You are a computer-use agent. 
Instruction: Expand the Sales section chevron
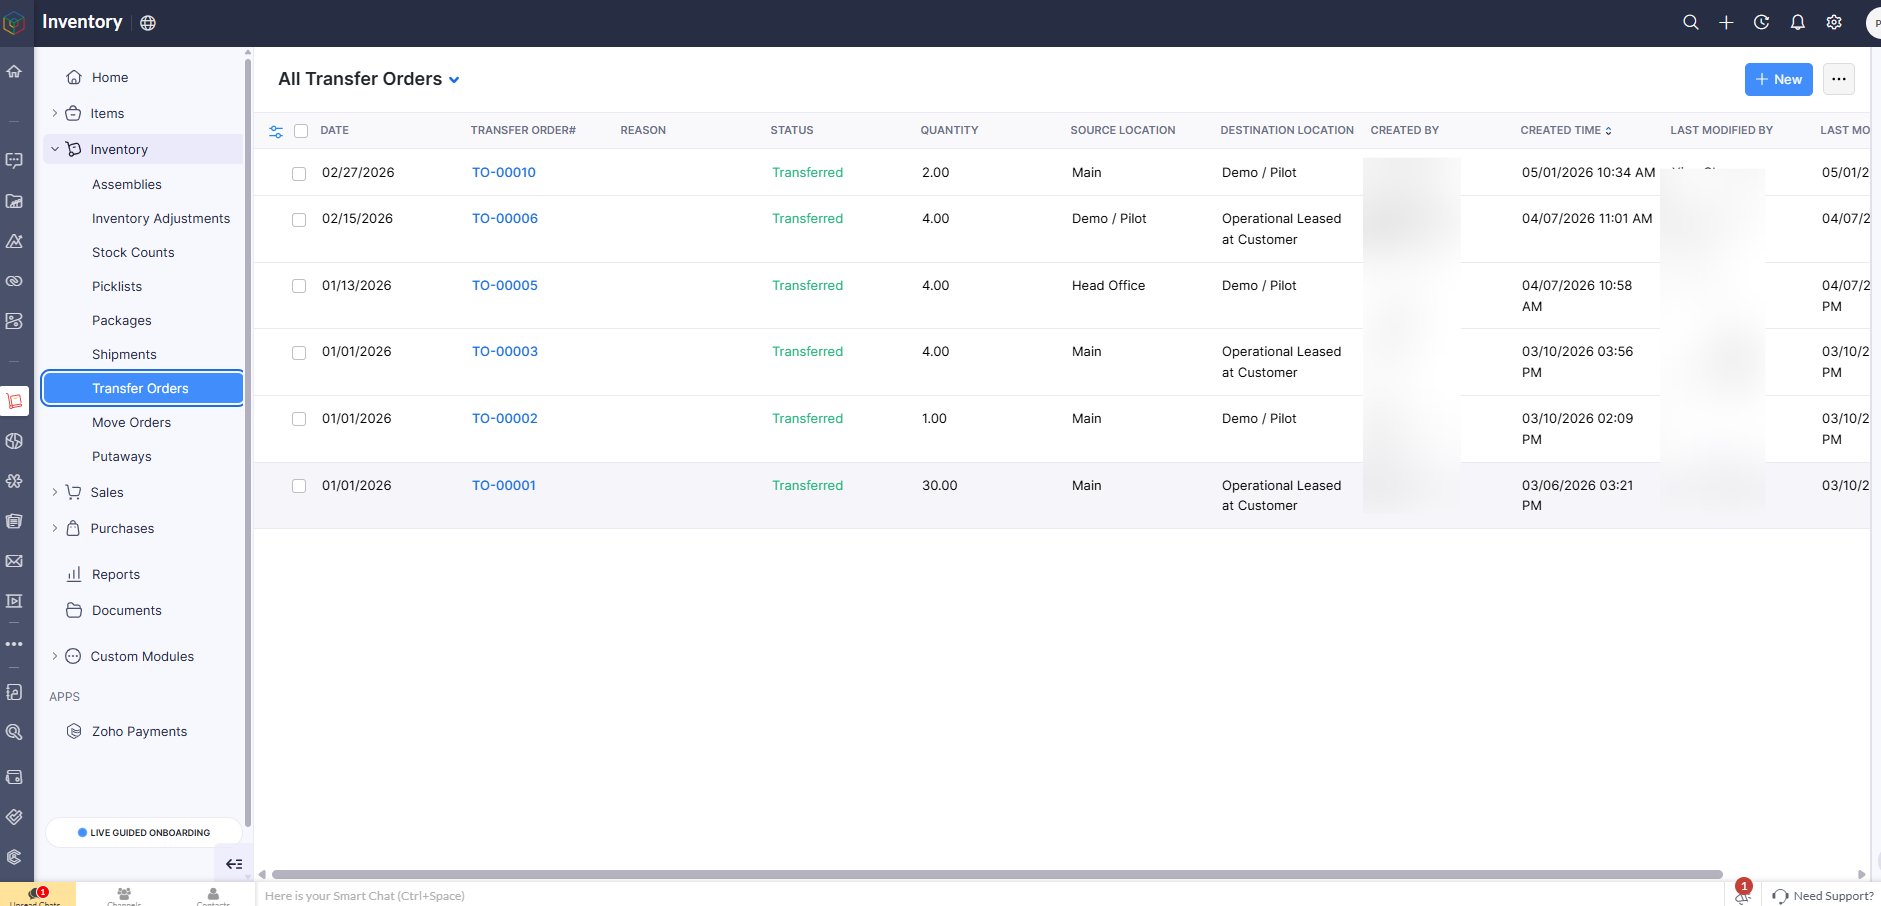click(x=54, y=492)
